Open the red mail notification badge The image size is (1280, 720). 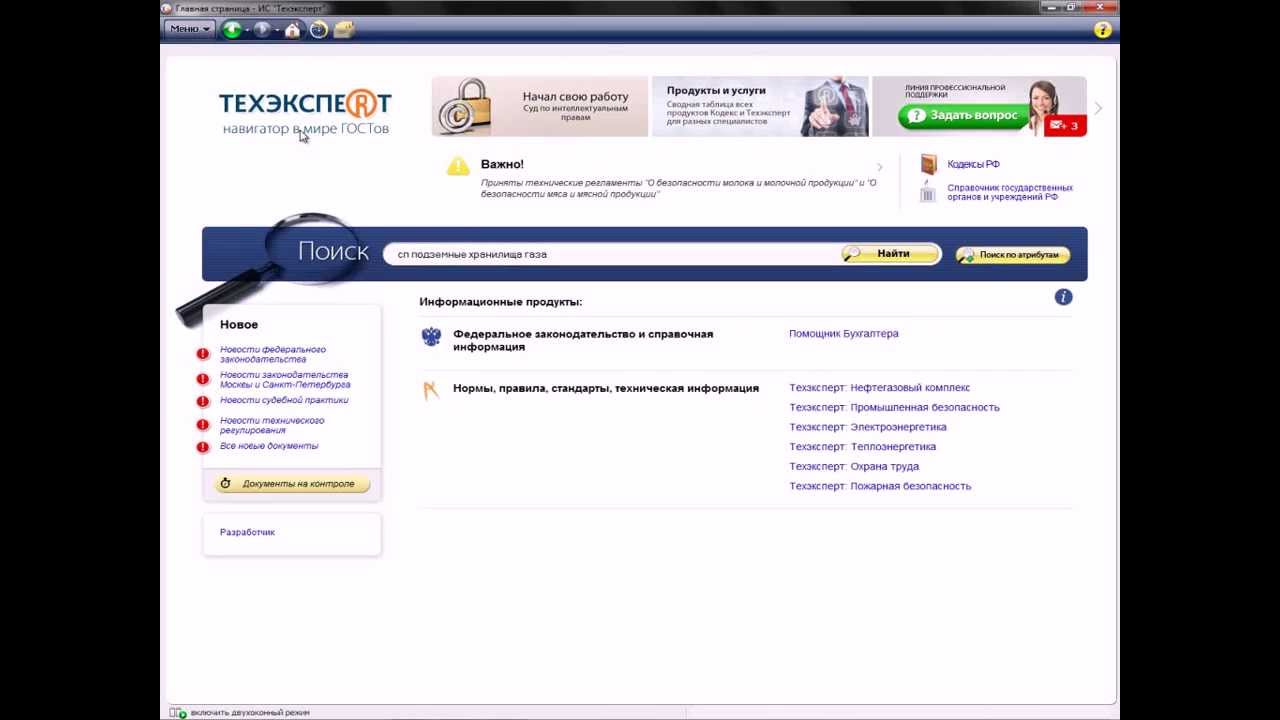(x=1065, y=125)
